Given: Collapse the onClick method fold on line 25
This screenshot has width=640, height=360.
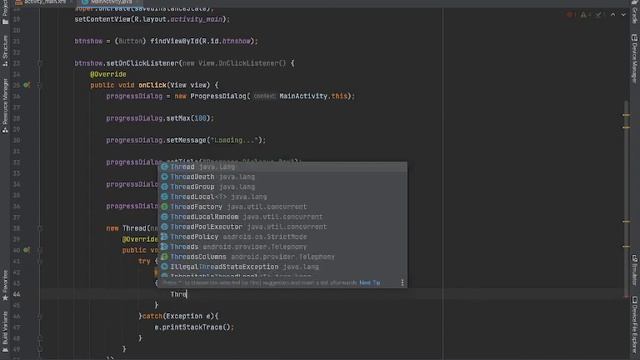Looking at the screenshot, I should pyautogui.click(x=40, y=85).
